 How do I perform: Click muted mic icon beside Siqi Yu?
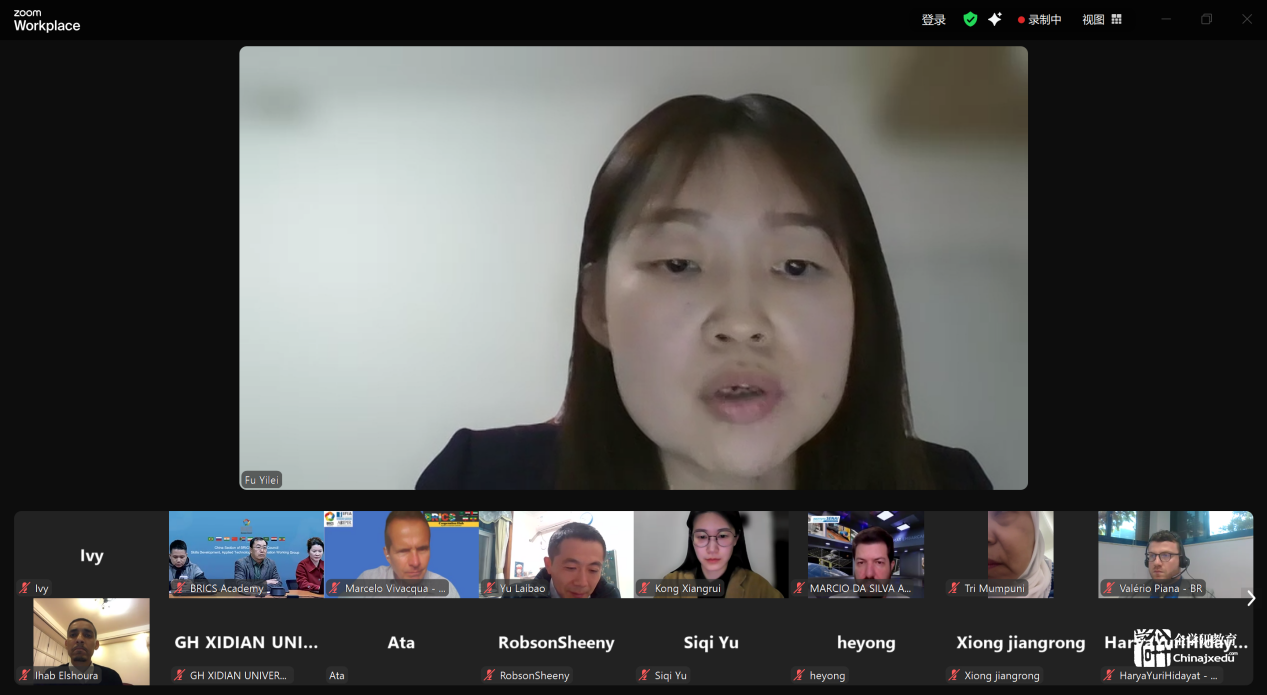click(x=645, y=676)
